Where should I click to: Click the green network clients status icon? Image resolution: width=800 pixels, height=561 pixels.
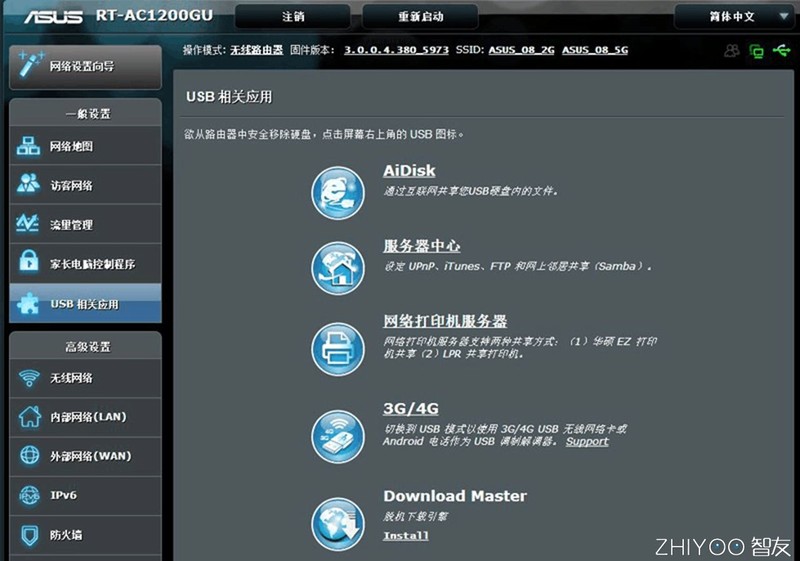click(757, 51)
